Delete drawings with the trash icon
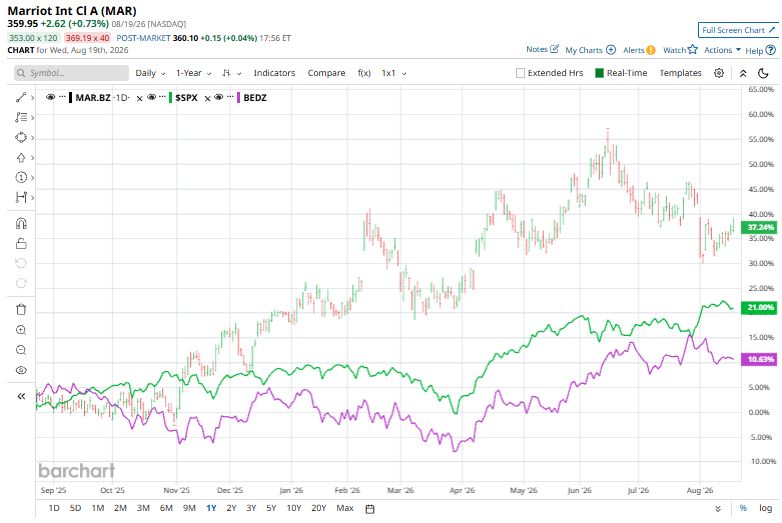The image size is (782, 523). [21, 310]
